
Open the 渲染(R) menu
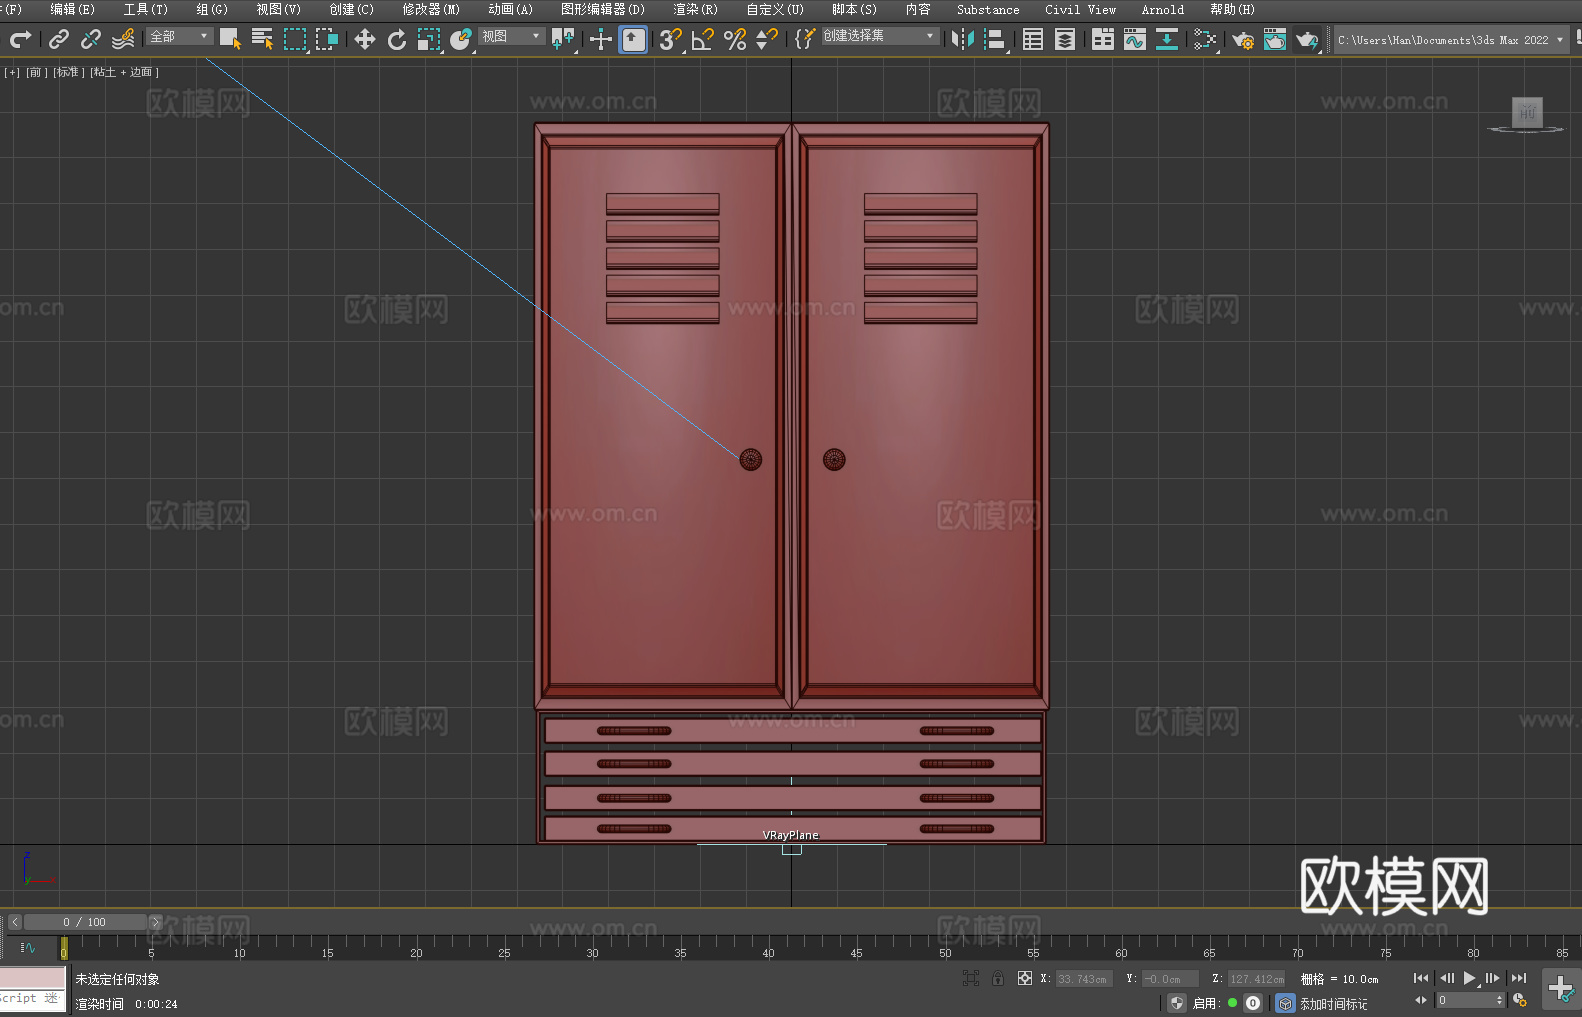pyautogui.click(x=695, y=9)
